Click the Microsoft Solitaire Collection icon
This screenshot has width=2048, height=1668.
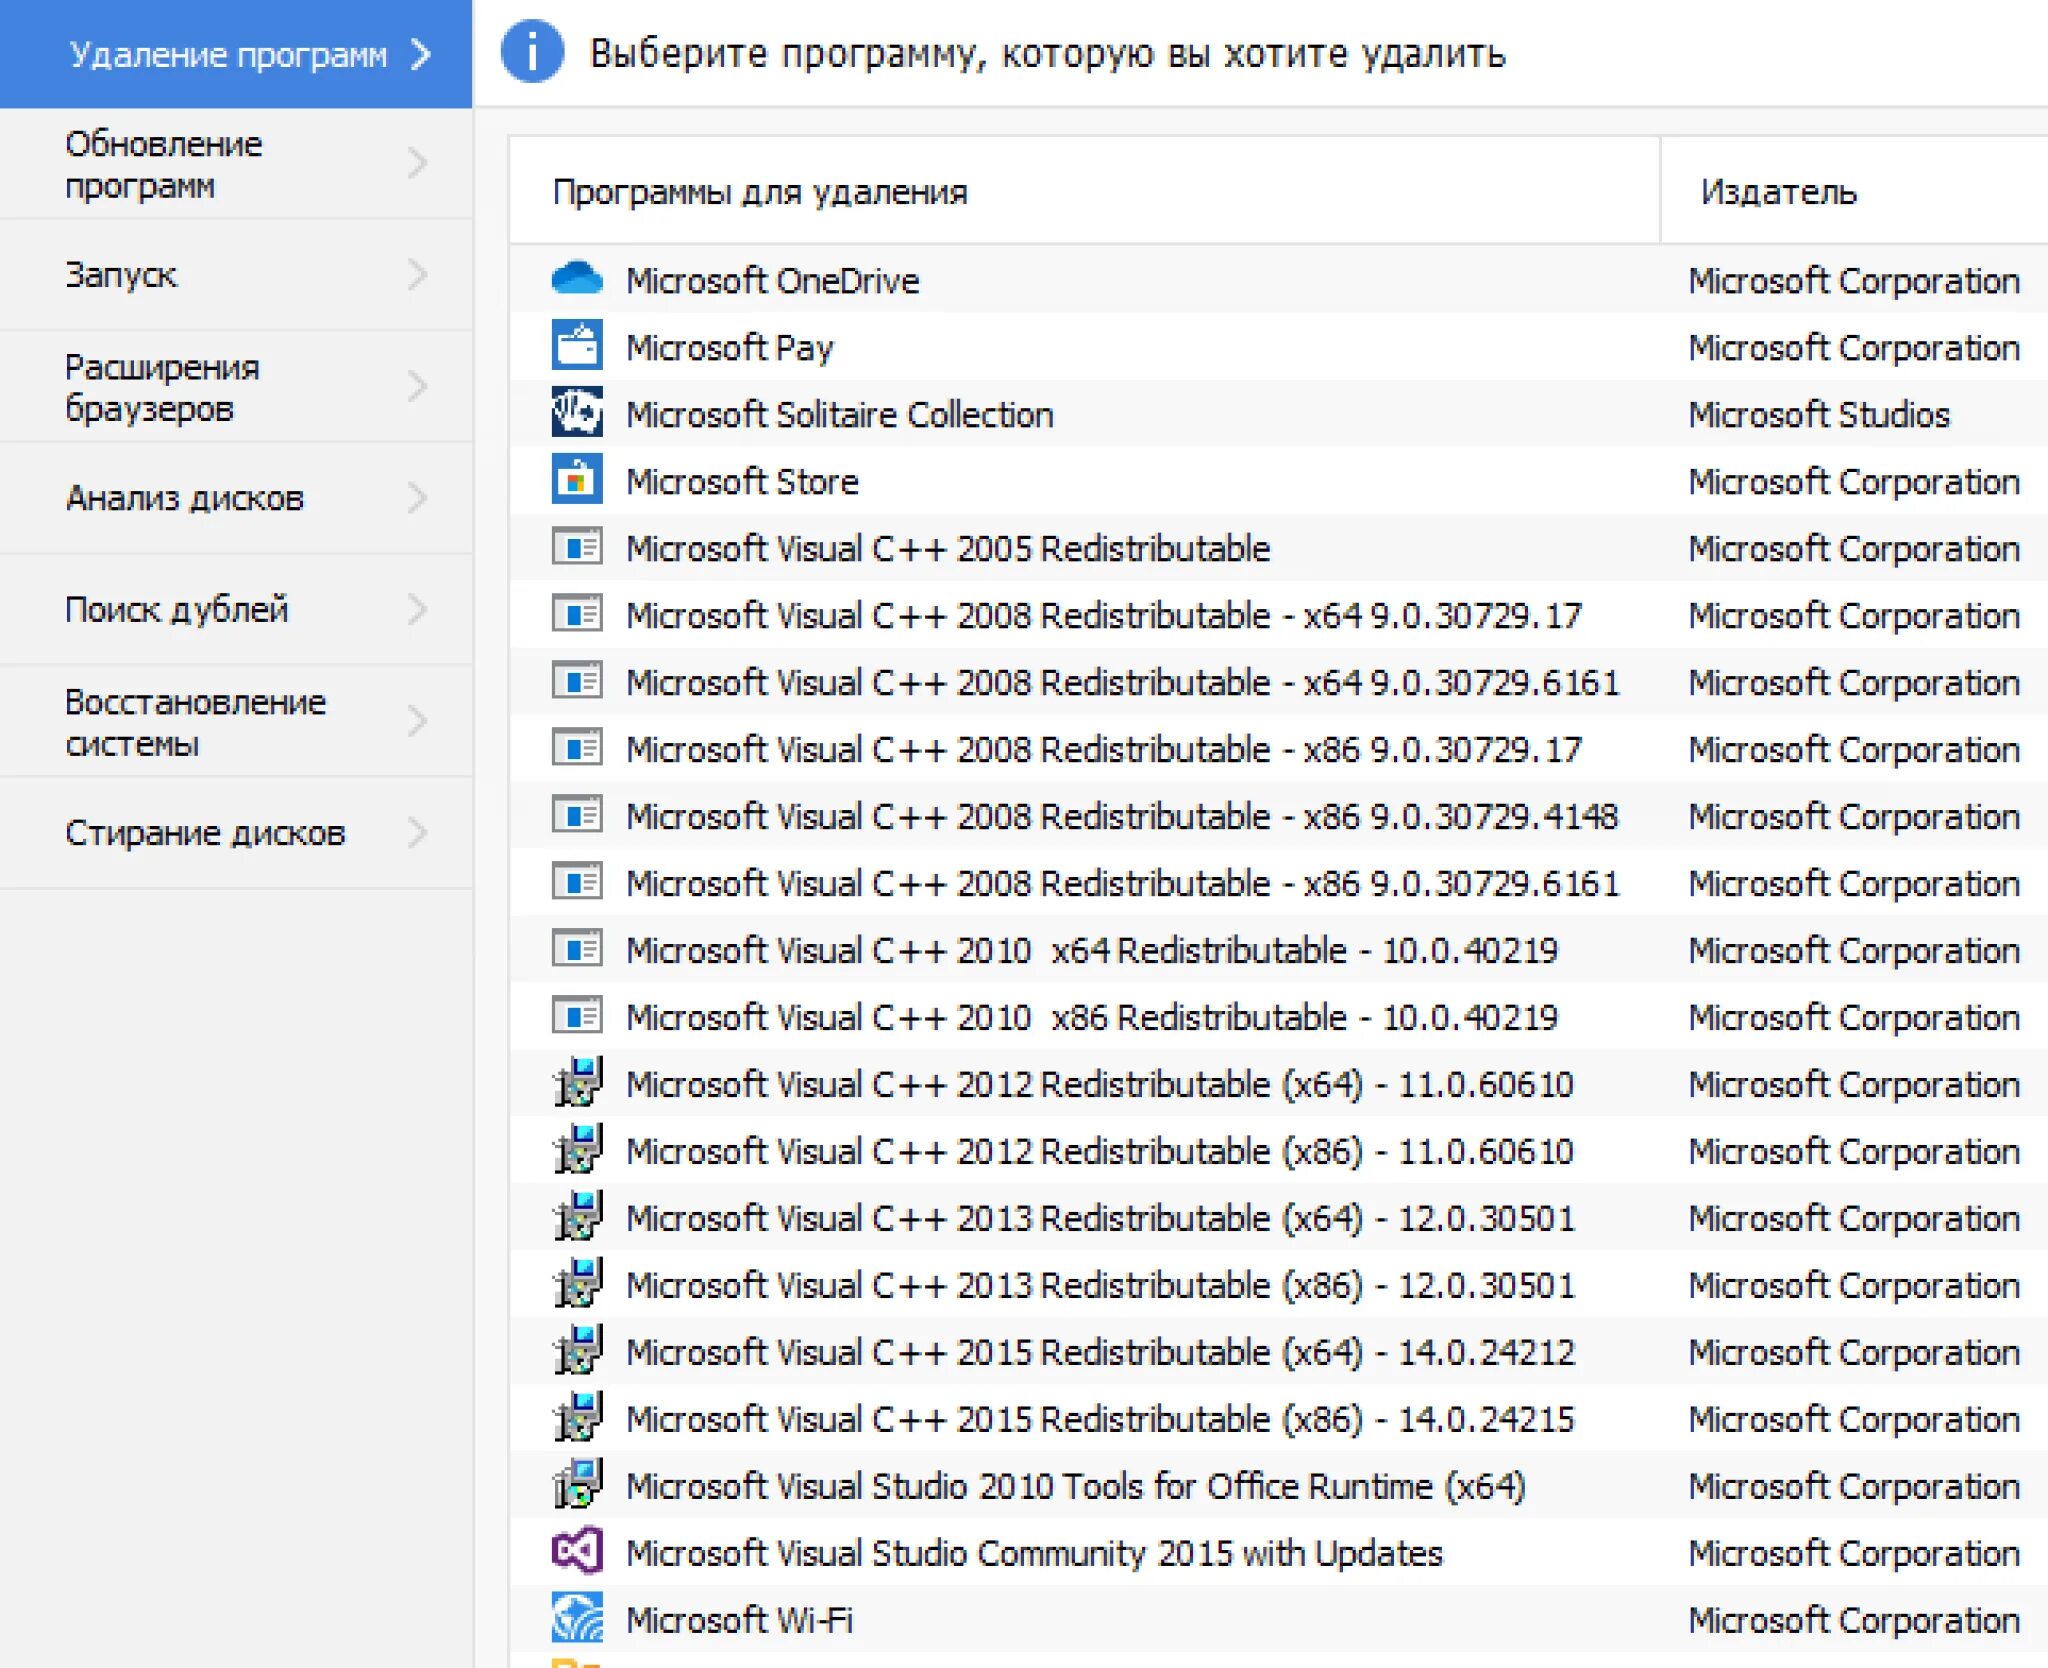pyautogui.click(x=578, y=414)
